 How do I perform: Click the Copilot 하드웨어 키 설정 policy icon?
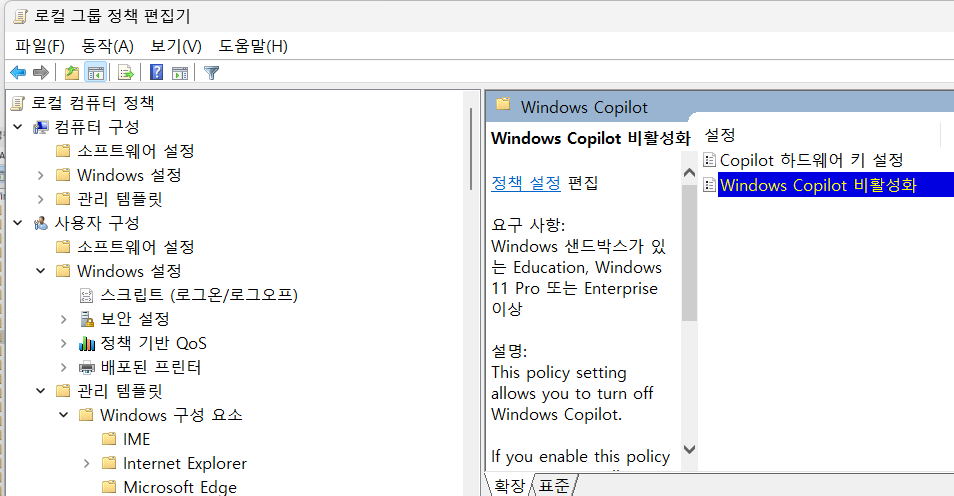[709, 160]
